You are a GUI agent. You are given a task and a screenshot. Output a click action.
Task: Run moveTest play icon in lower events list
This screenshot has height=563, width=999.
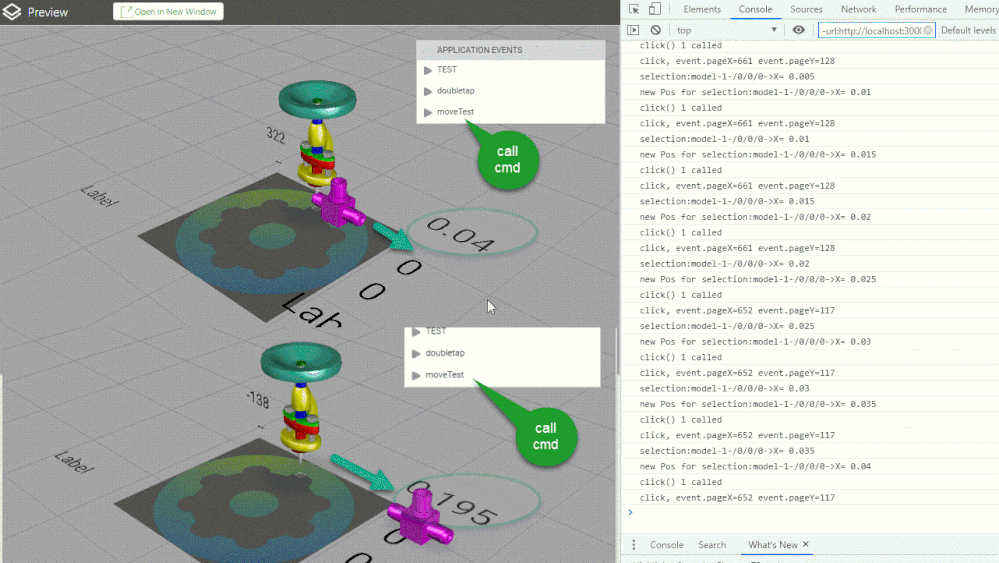pos(416,375)
